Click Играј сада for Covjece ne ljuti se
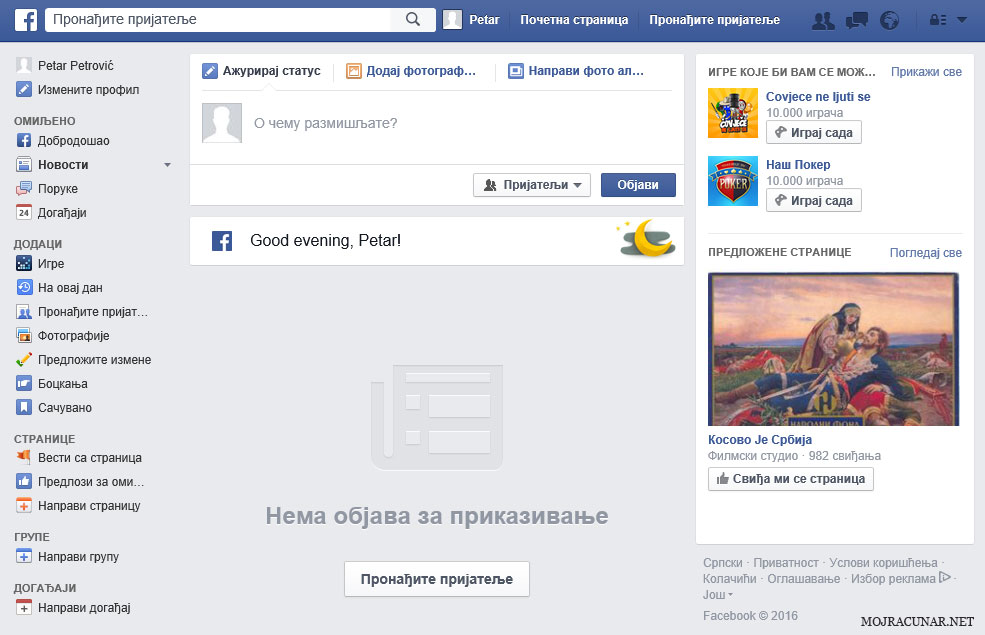The width and height of the screenshot is (985, 635). (814, 133)
